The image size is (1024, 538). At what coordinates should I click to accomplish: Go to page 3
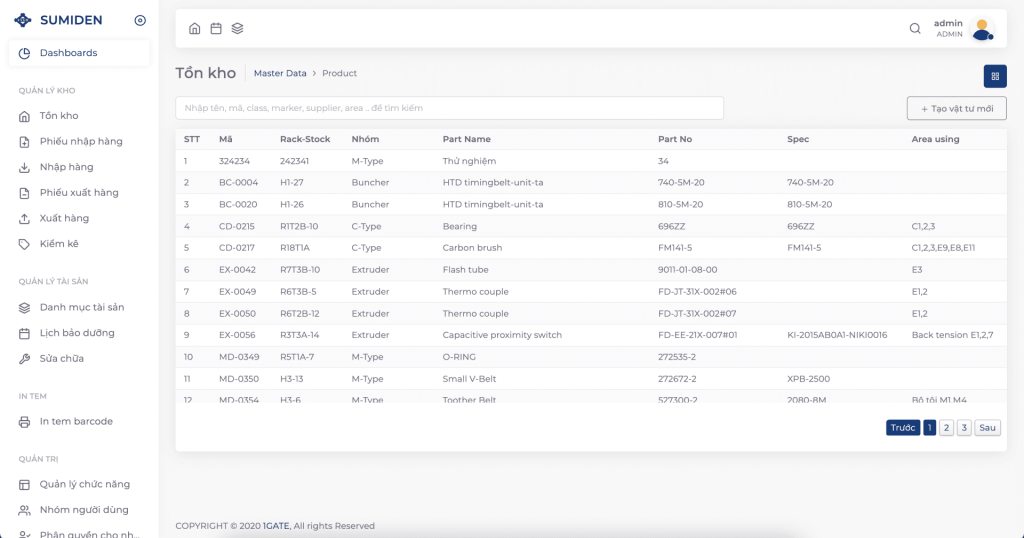click(964, 428)
